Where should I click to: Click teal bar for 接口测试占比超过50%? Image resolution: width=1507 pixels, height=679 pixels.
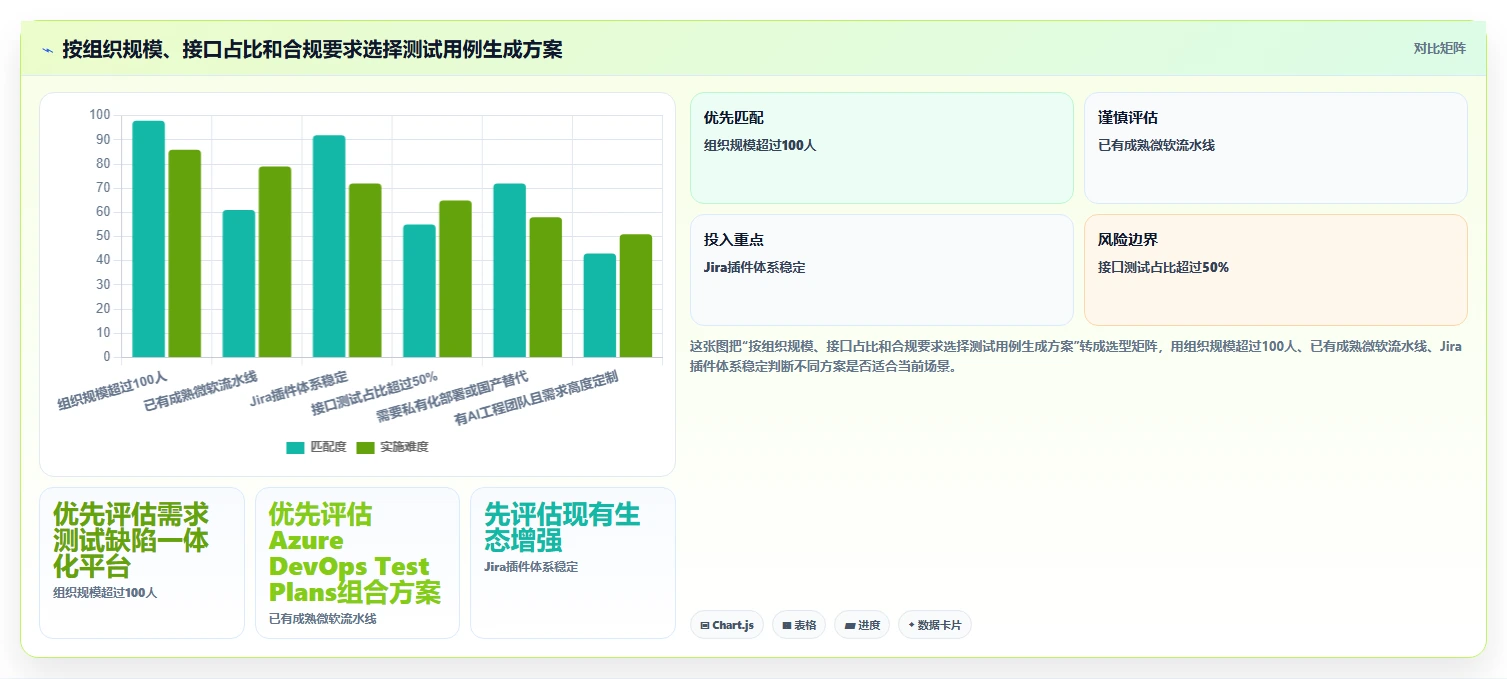point(419,291)
